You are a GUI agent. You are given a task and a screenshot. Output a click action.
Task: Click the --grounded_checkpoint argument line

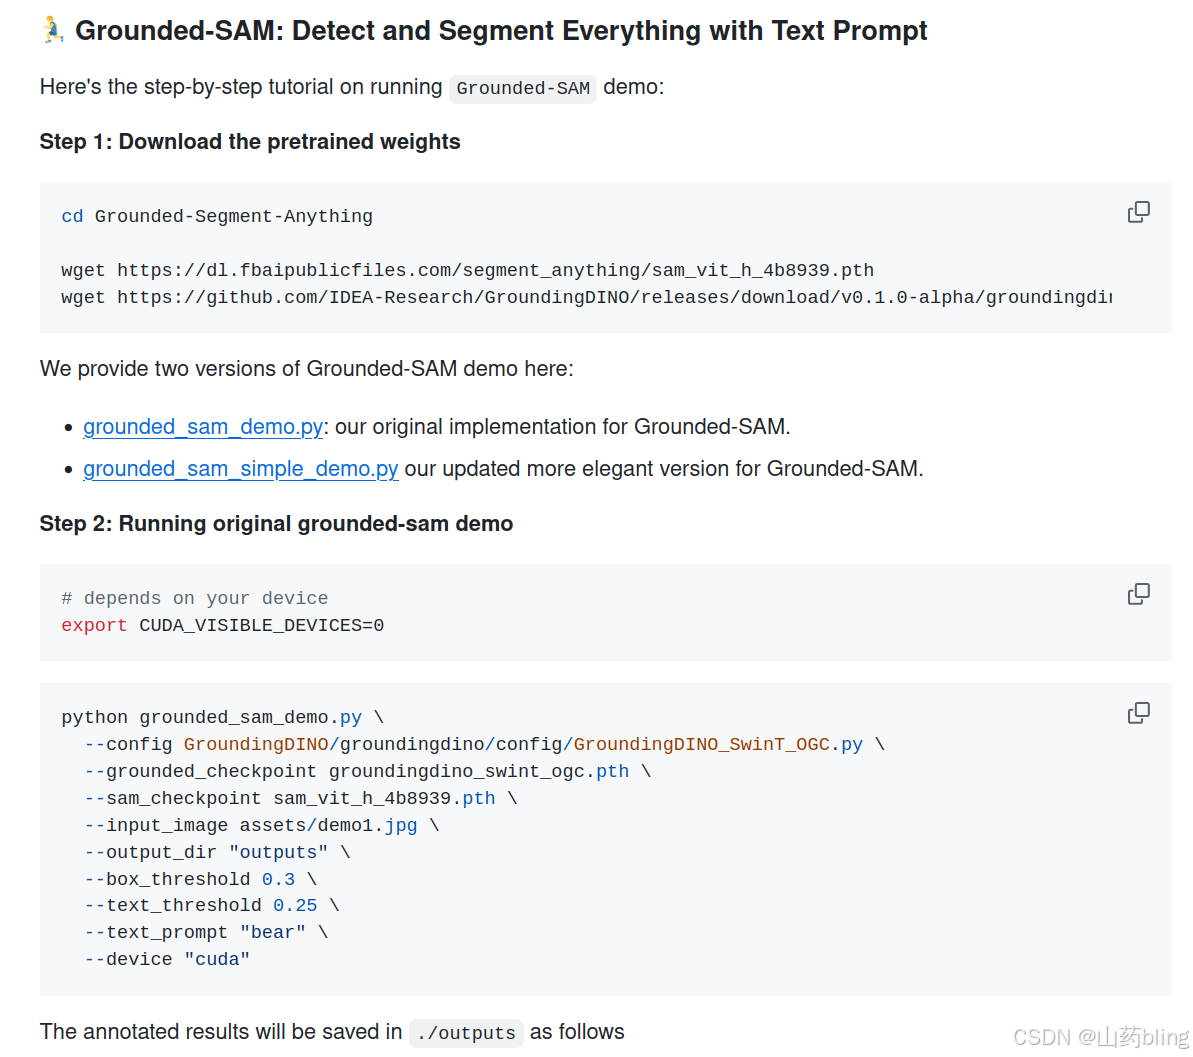367,772
